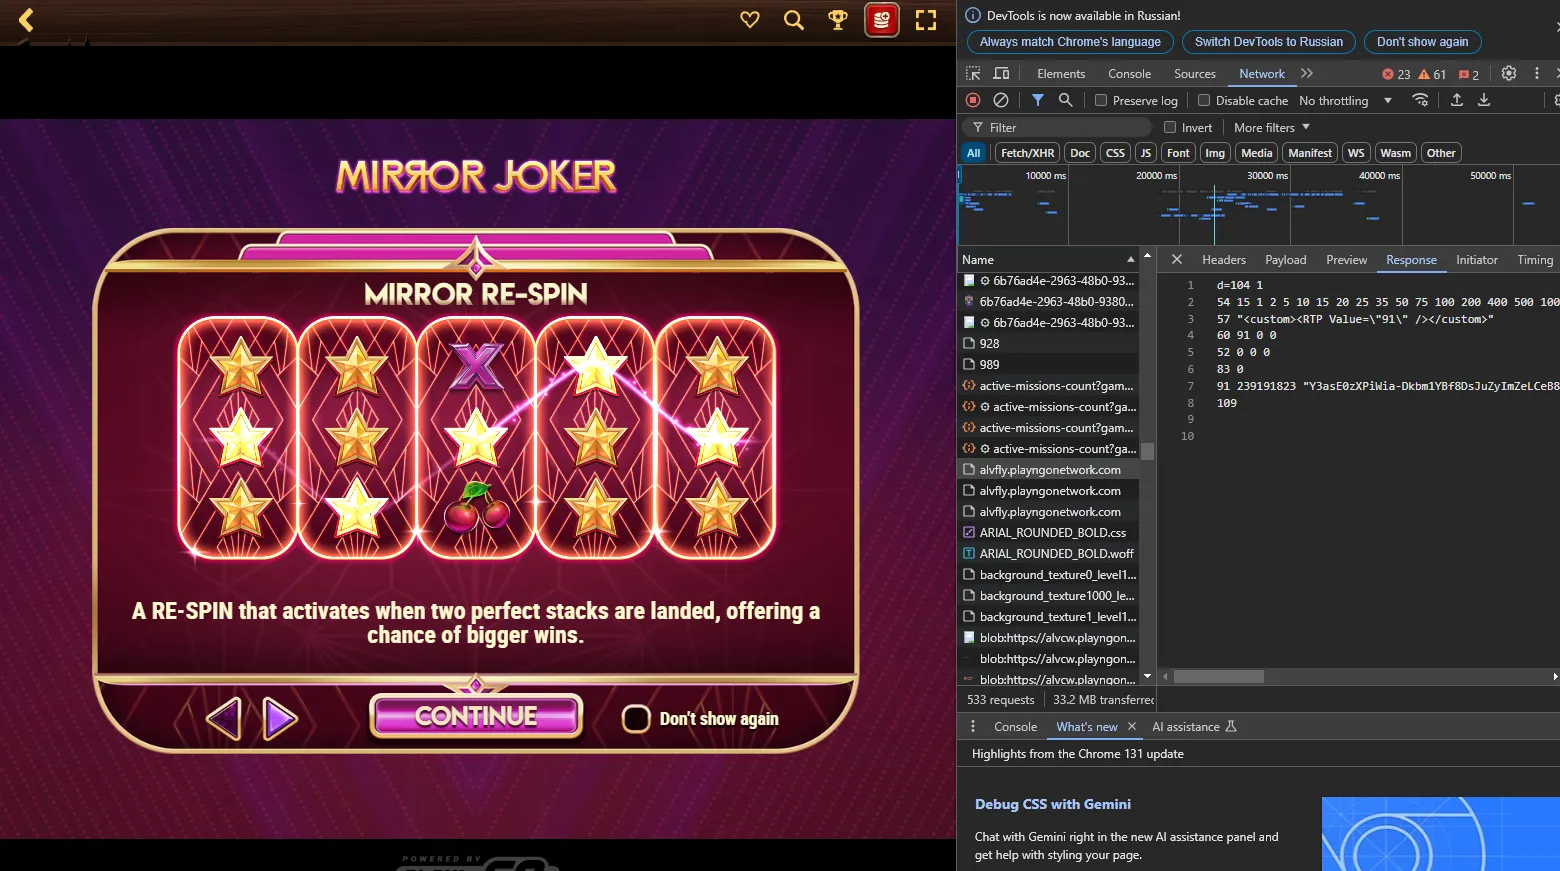The image size is (1560, 871).
Task: Import HAR file with upload icon
Action: click(x=1457, y=100)
